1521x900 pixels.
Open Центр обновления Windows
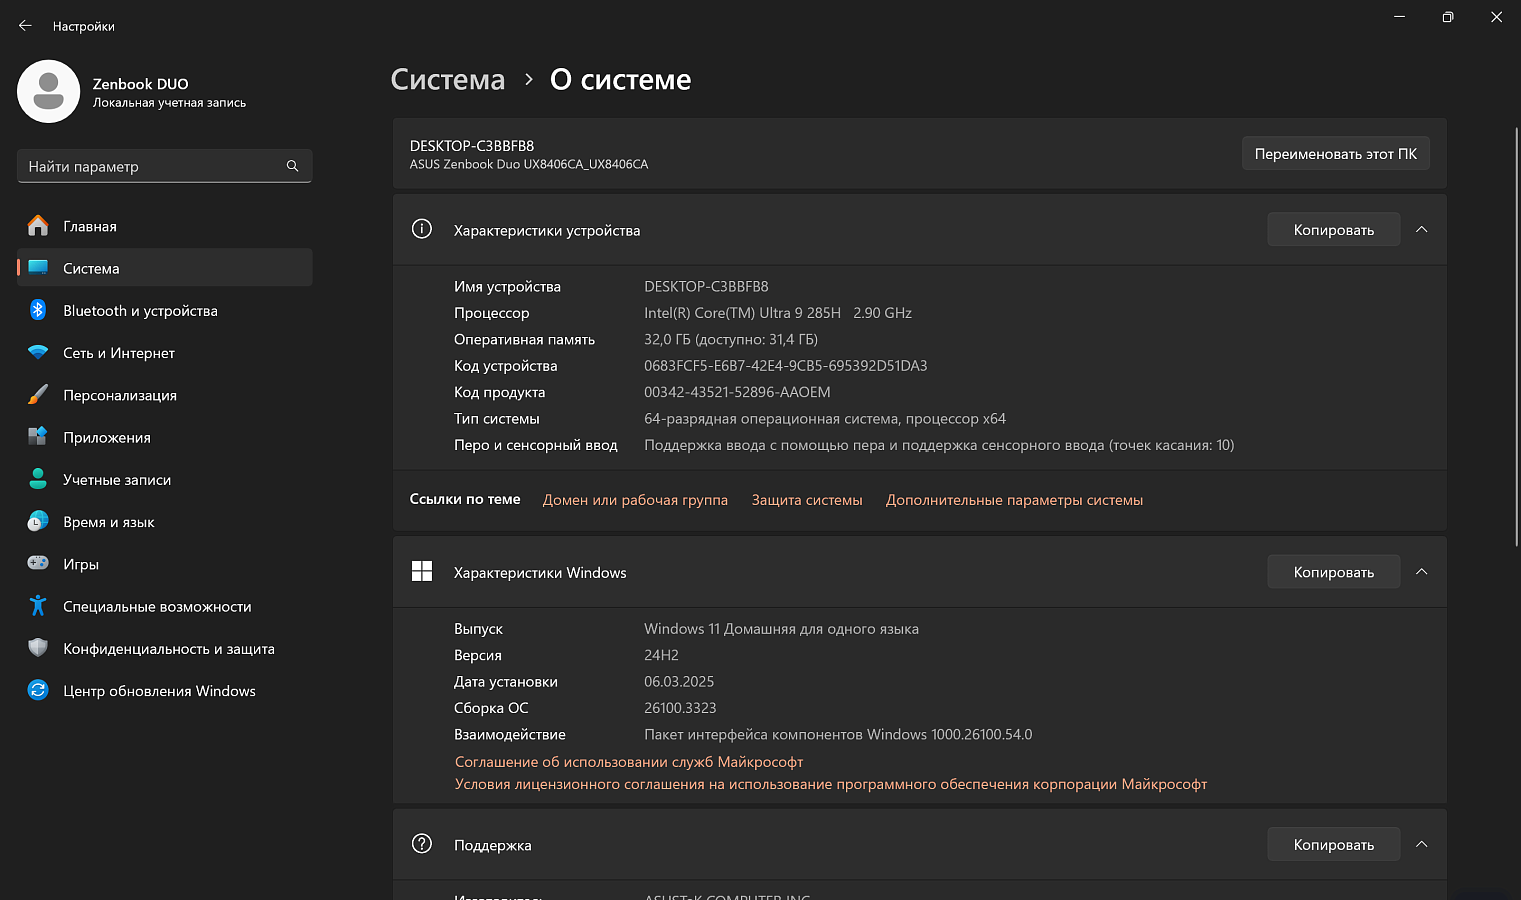165,690
